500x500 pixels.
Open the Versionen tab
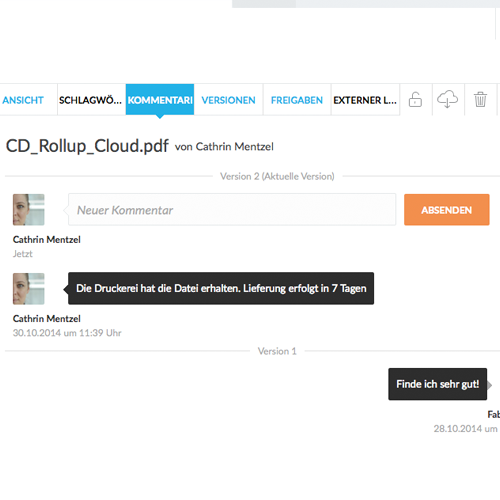(x=228, y=100)
